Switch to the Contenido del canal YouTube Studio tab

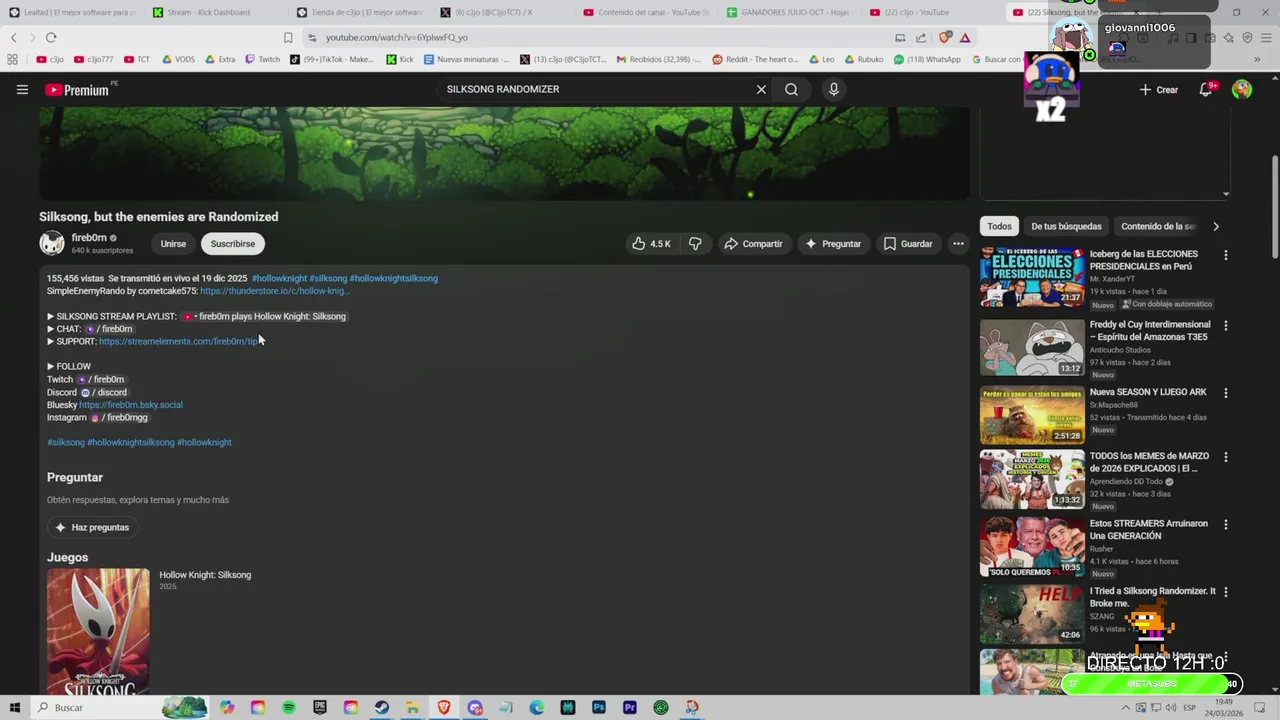[648, 12]
